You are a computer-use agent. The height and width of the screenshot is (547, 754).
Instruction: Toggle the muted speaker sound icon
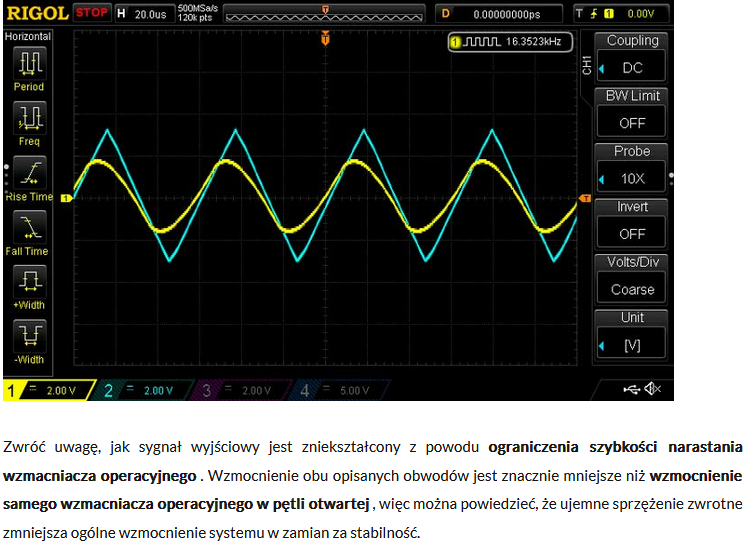tap(653, 388)
